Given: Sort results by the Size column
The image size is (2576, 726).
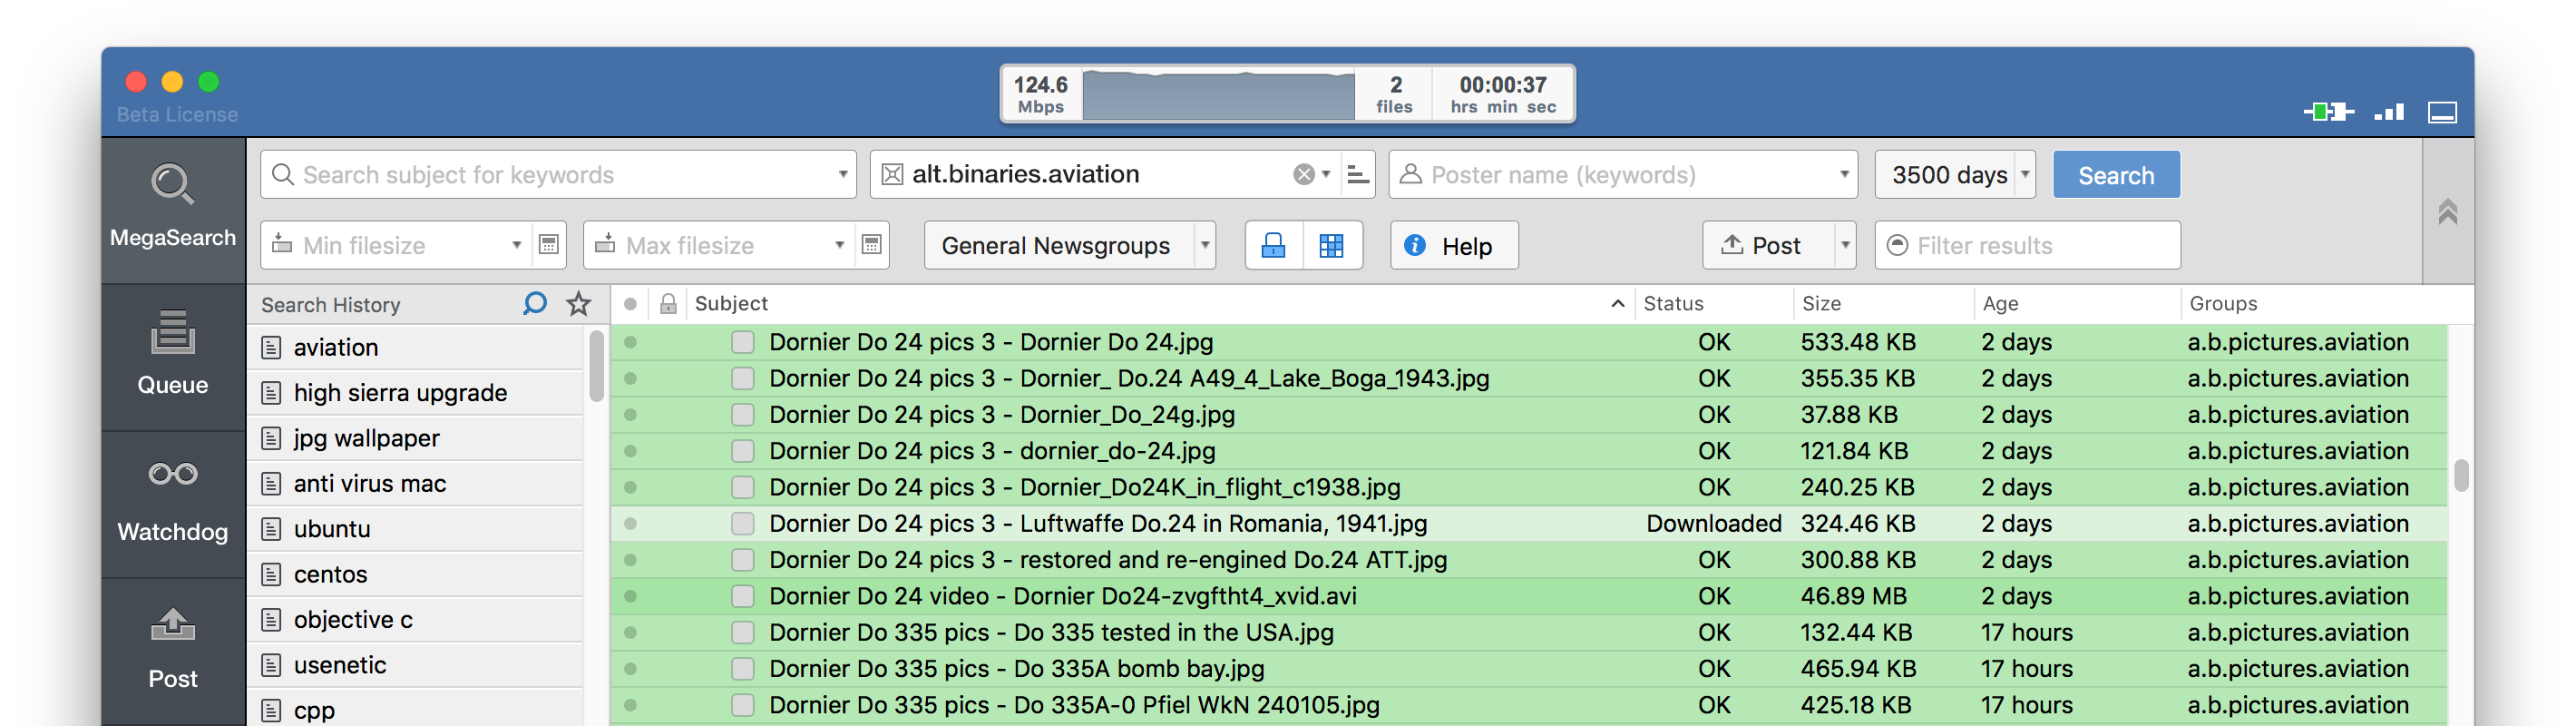Looking at the screenshot, I should point(1821,304).
